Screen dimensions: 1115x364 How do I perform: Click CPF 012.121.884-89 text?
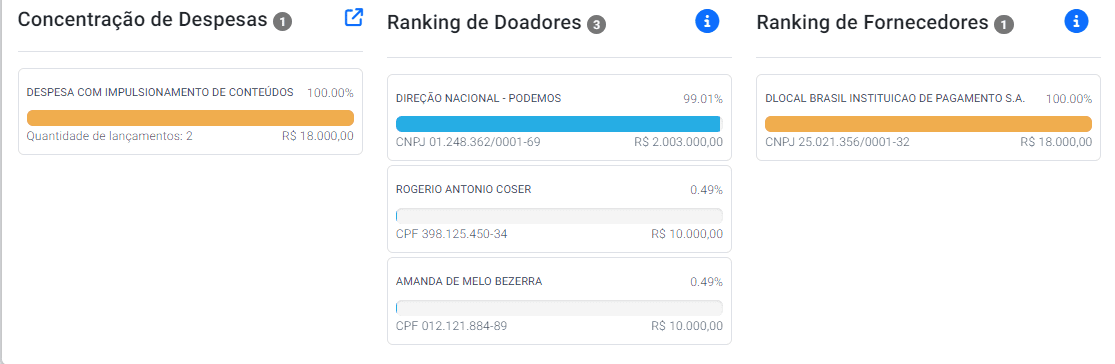(x=452, y=326)
